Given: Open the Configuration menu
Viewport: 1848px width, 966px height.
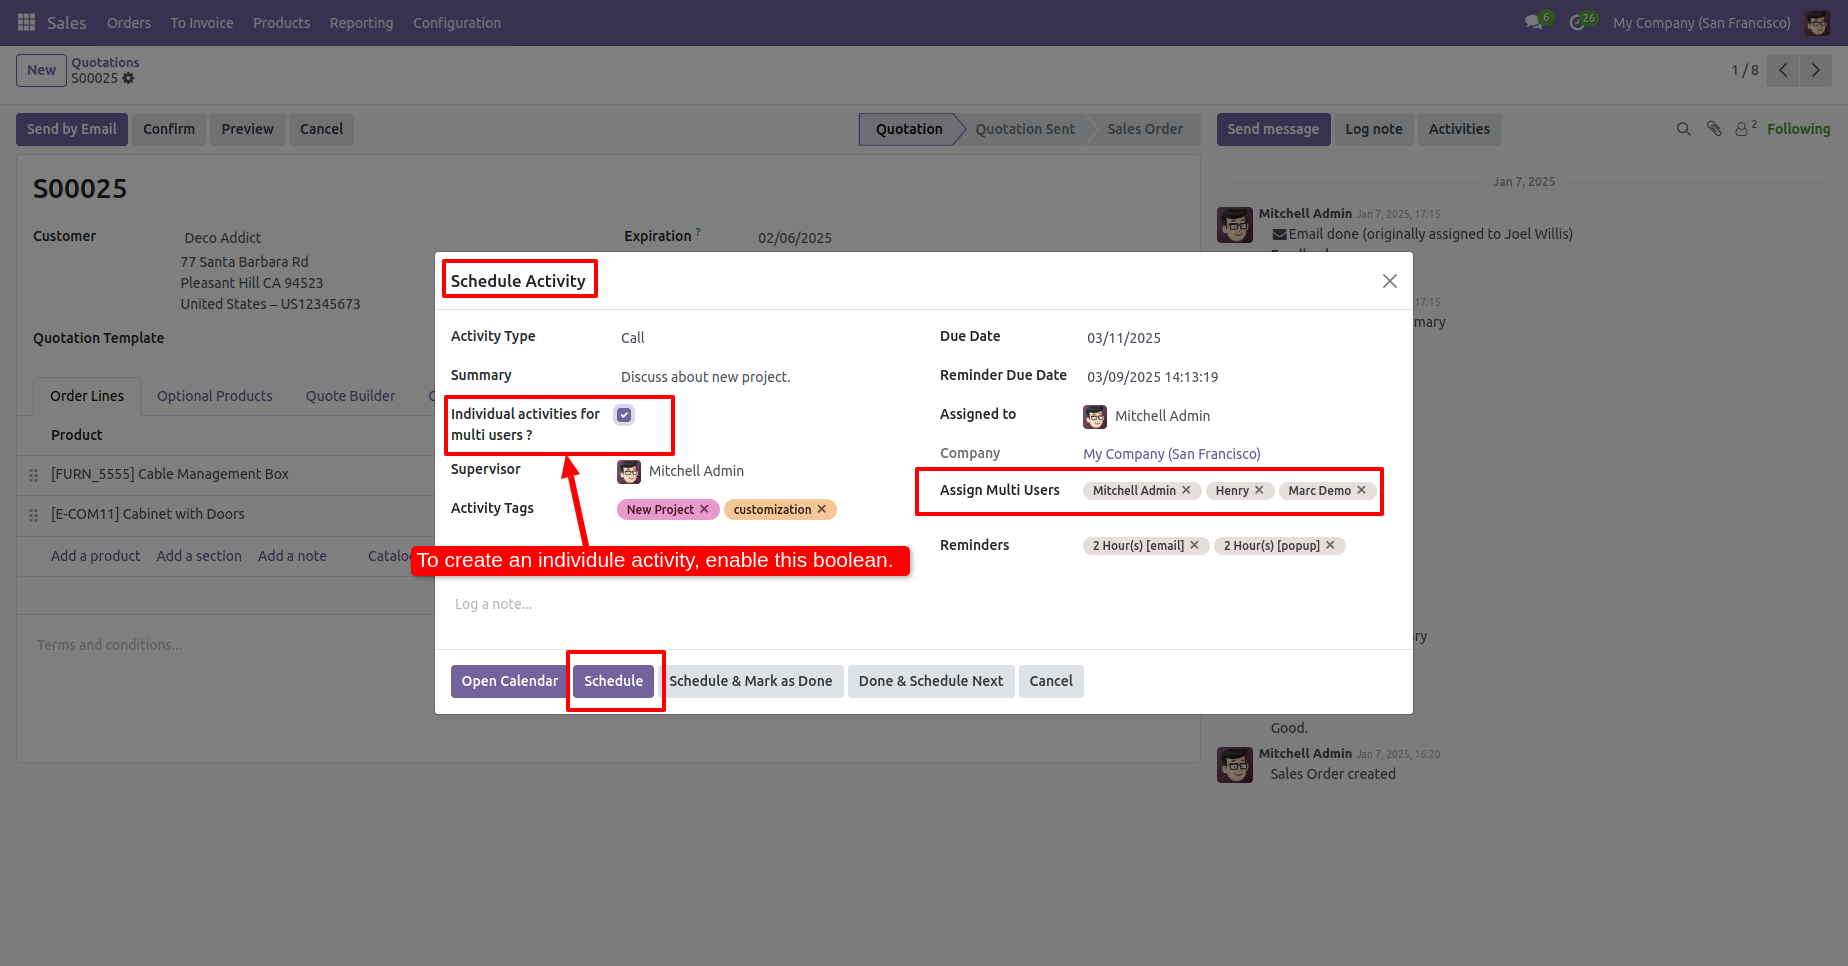Looking at the screenshot, I should [x=457, y=23].
